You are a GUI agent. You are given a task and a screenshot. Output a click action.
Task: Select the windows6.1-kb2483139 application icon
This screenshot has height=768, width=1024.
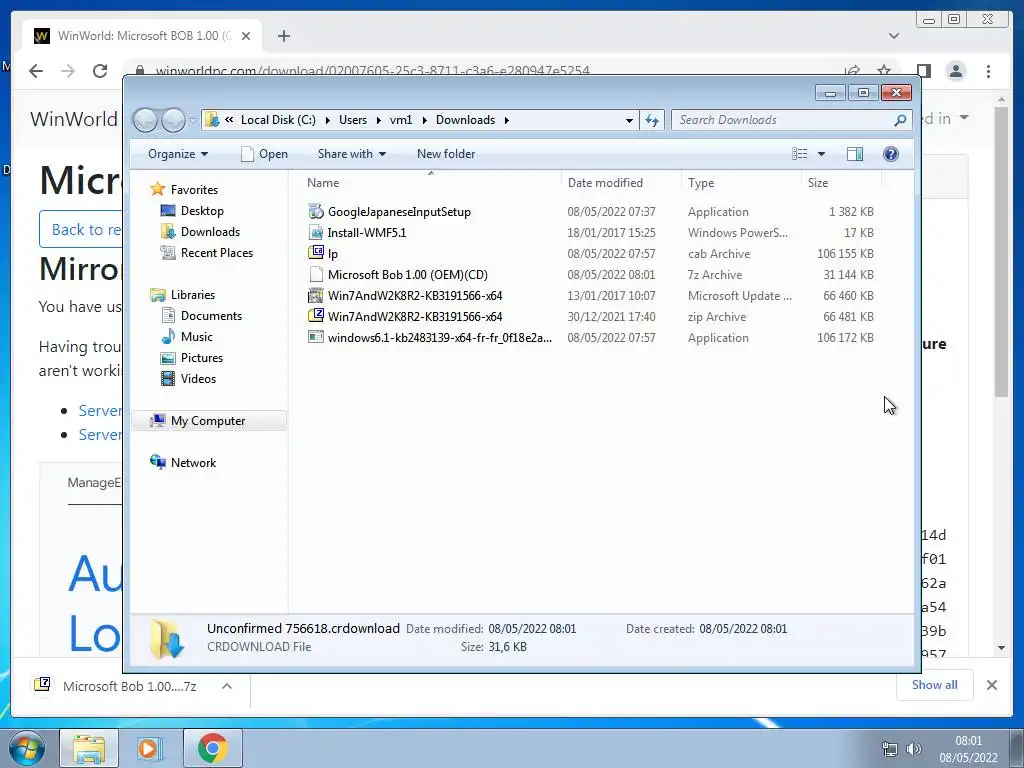[316, 338]
